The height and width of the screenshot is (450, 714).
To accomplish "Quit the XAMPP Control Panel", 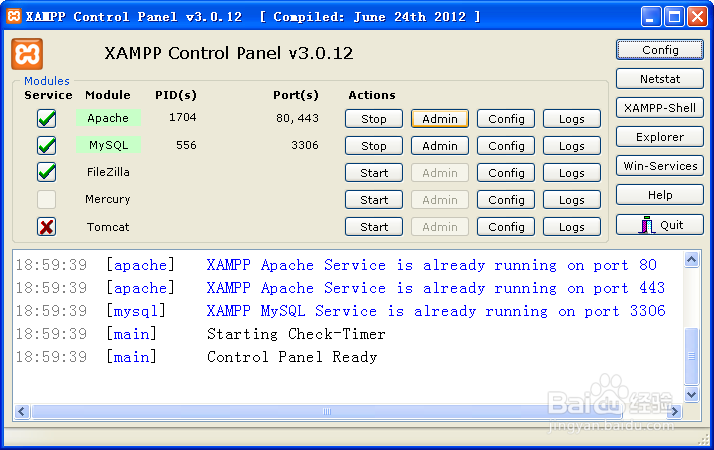I will click(x=660, y=225).
